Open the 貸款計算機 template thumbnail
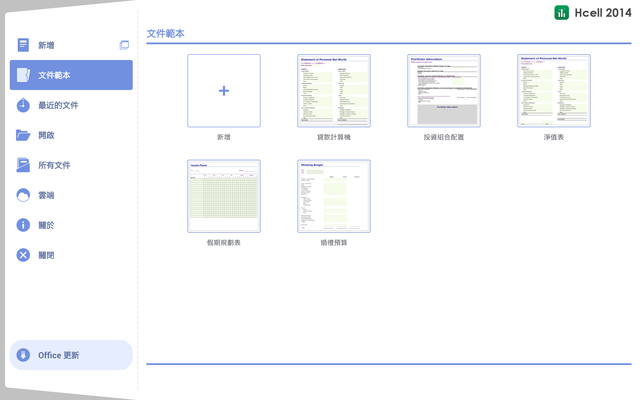 click(334, 91)
